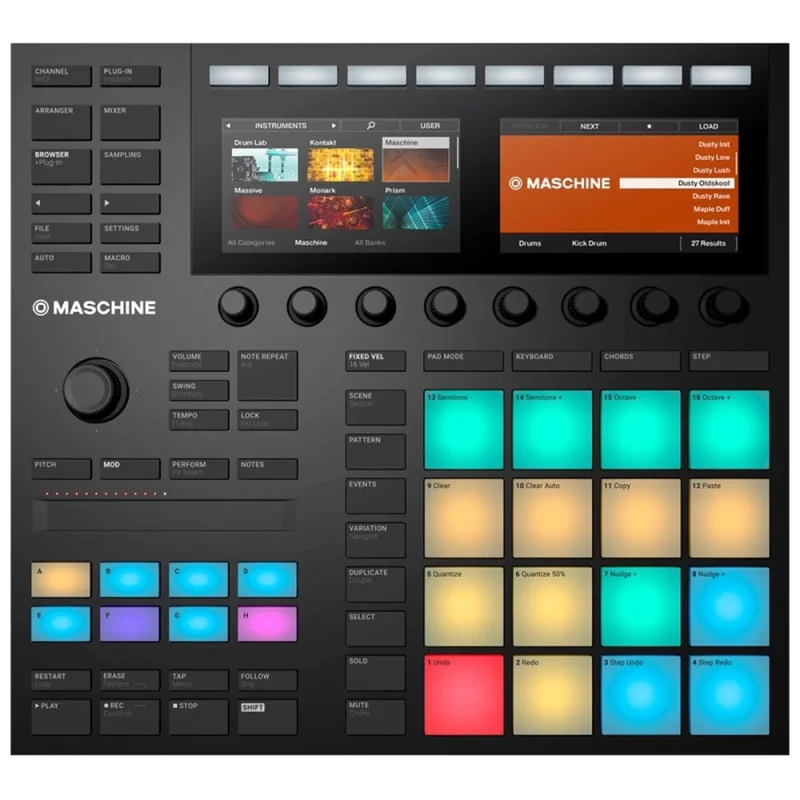Switch to the MIXER view
Image resolution: width=800 pixels, height=800 pixels.
click(x=130, y=122)
